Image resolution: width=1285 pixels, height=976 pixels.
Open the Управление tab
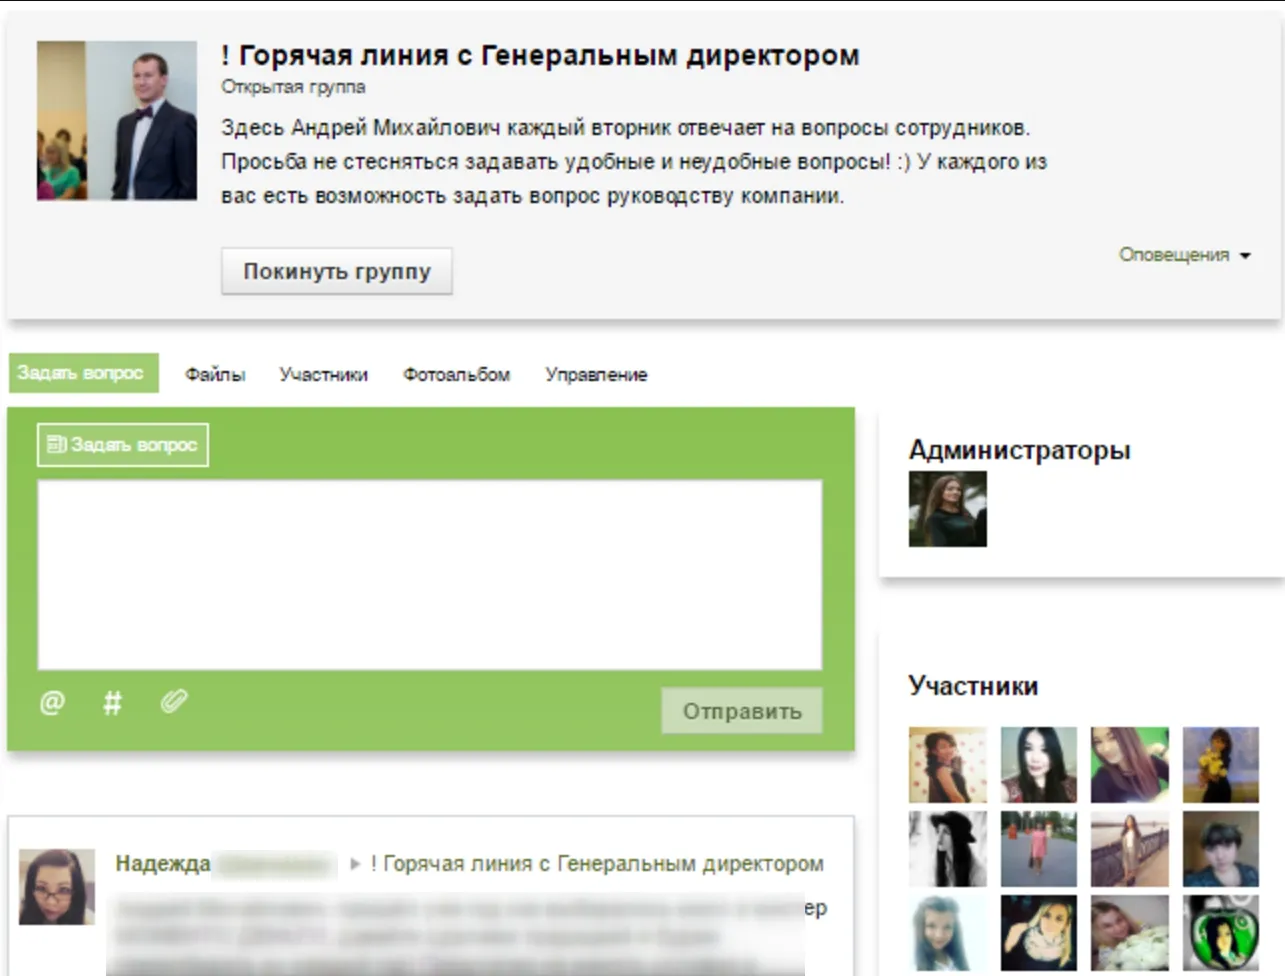pyautogui.click(x=596, y=375)
